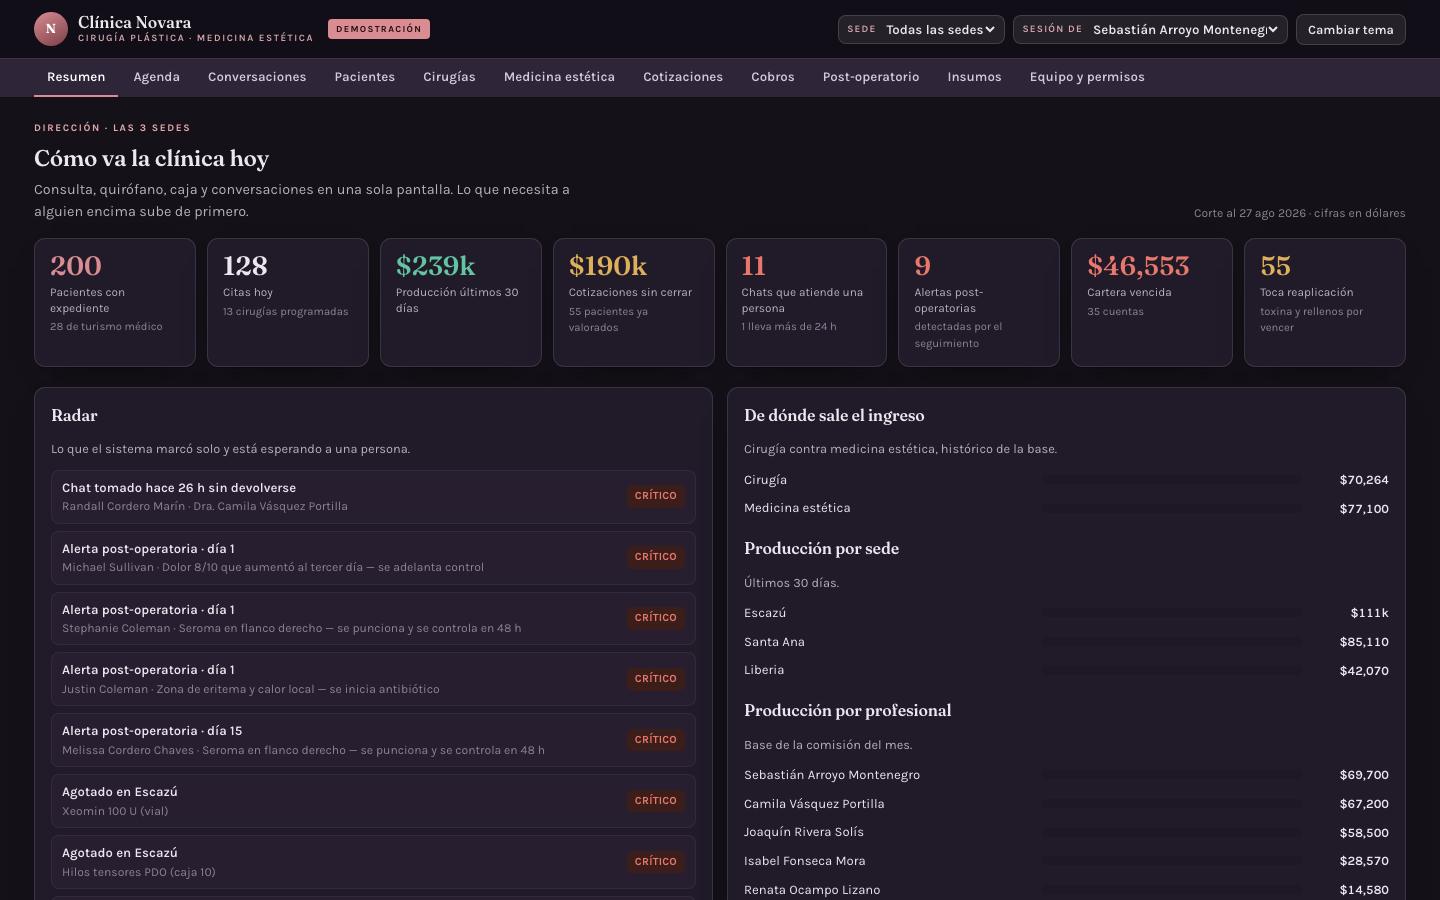Viewport: 1440px width, 900px height.
Task: Open the 55 Toca reaplicación card
Action: [x=1325, y=302]
